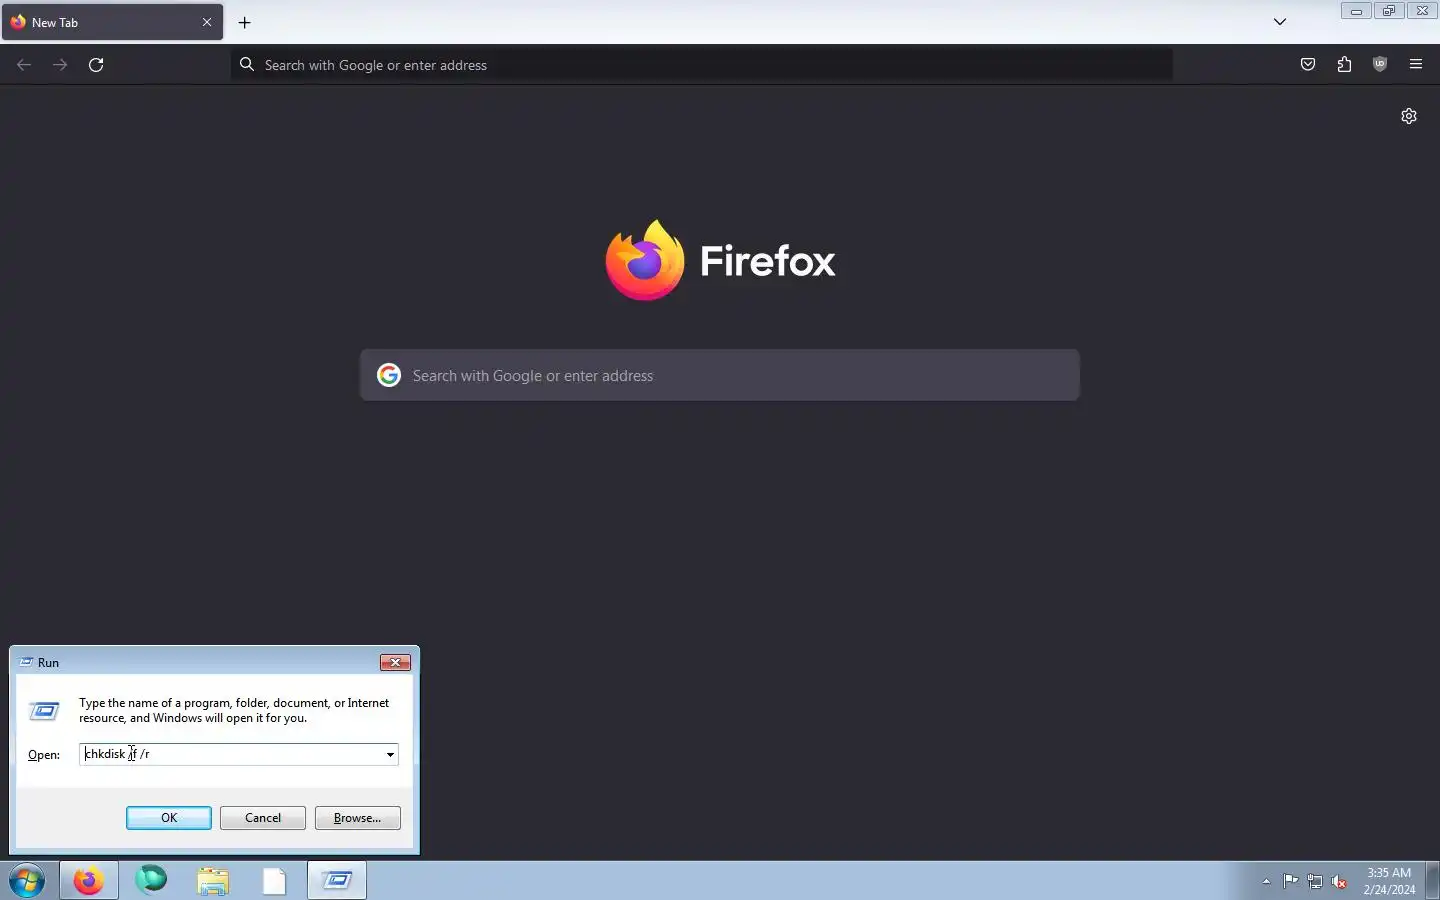Click the Run program icon in dialog
Viewport: 1440px width, 900px height.
[44, 711]
